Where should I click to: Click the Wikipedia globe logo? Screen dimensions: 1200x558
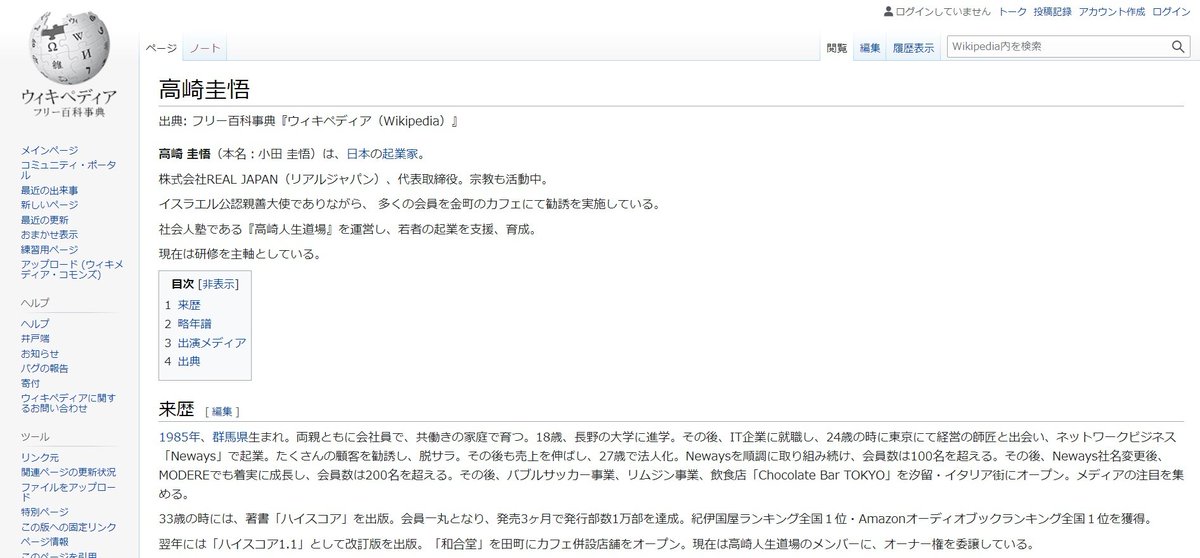pos(69,48)
